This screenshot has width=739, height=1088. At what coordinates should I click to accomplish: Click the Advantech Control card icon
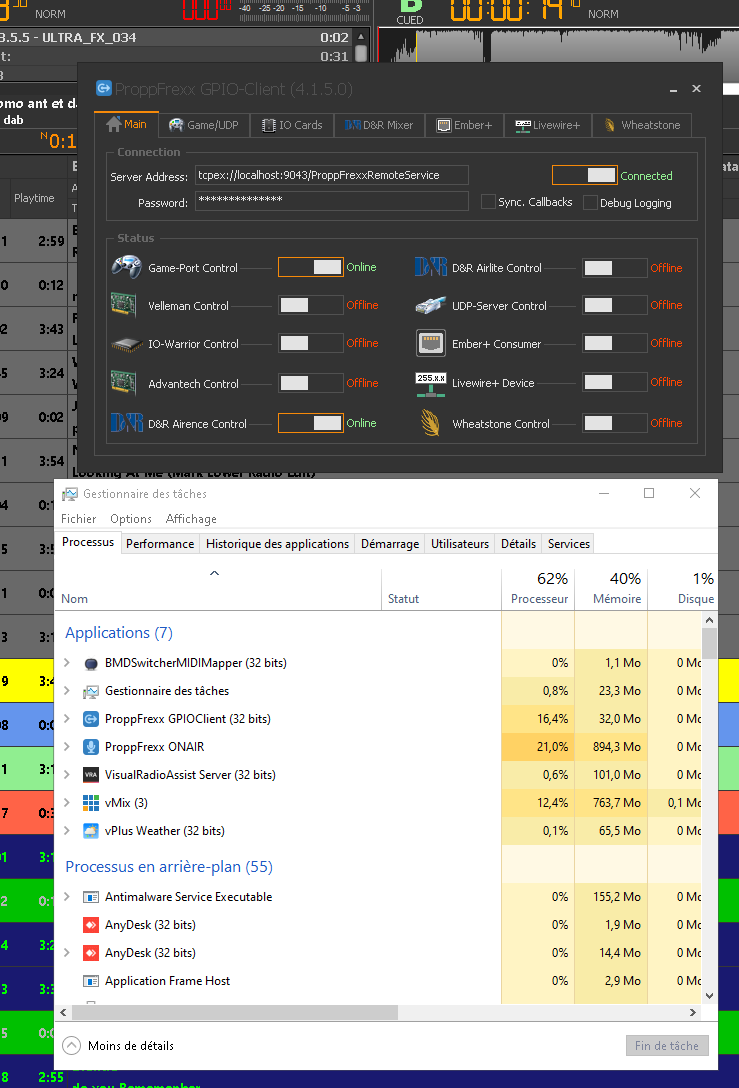[x=124, y=383]
